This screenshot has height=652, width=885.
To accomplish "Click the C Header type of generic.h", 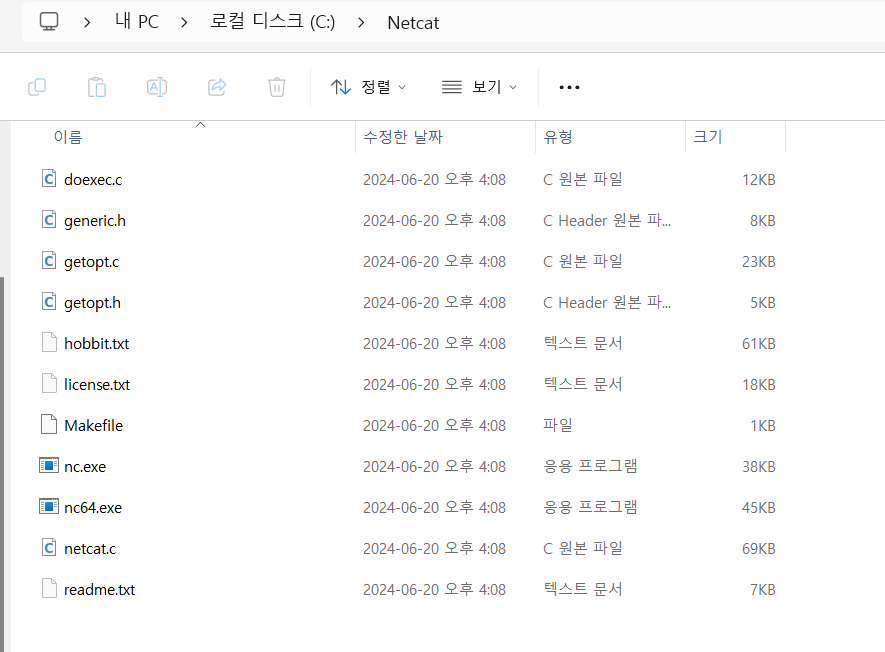I will (607, 220).
